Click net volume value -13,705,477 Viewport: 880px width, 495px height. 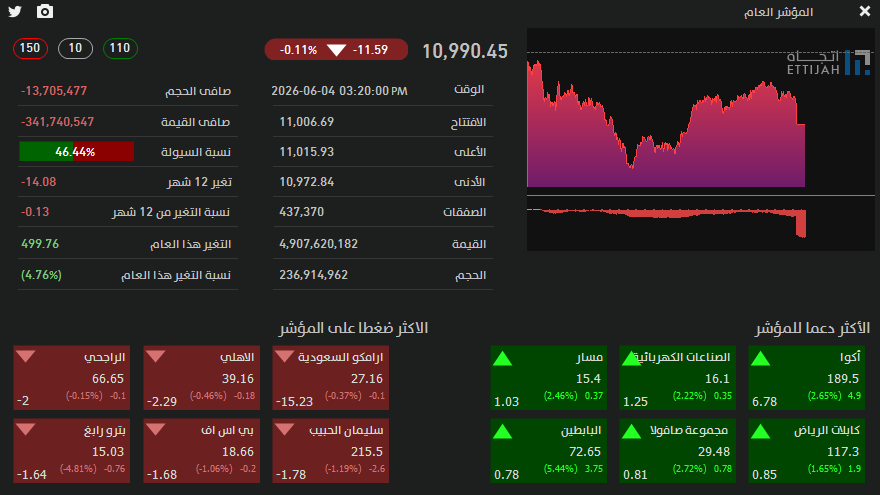pyautogui.click(x=54, y=91)
